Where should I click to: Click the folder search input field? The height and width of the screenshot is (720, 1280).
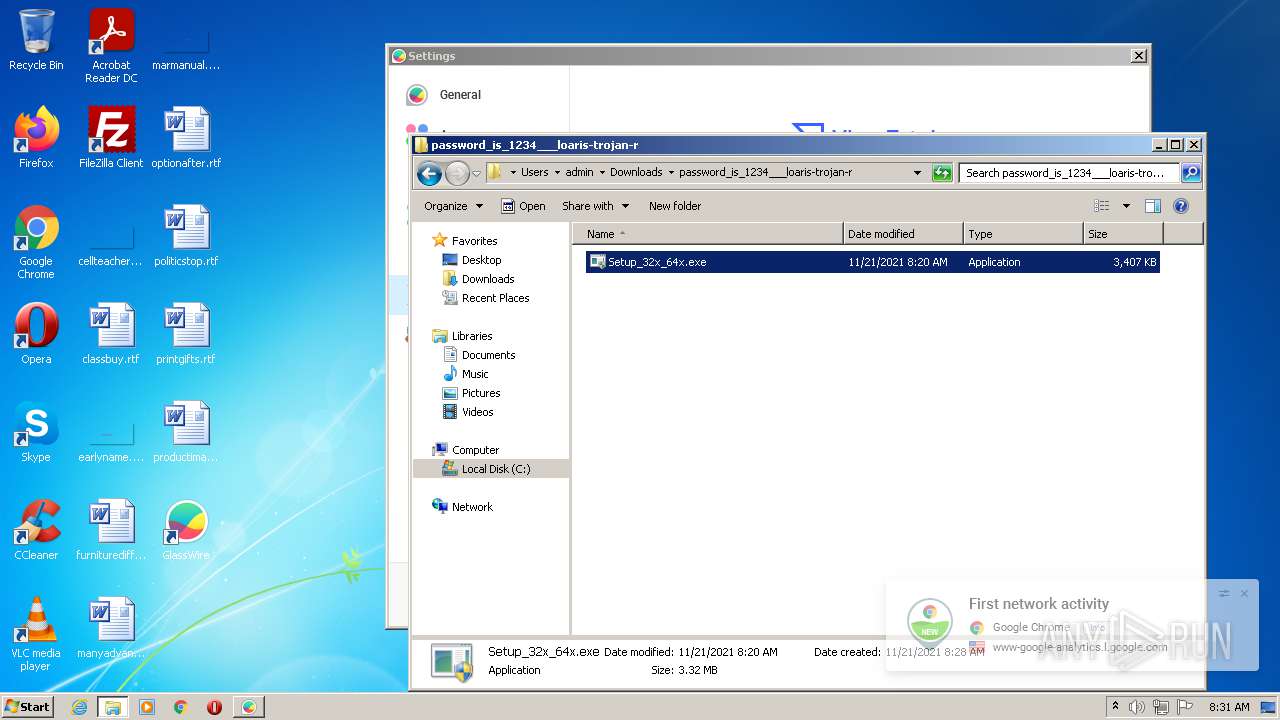click(1069, 173)
